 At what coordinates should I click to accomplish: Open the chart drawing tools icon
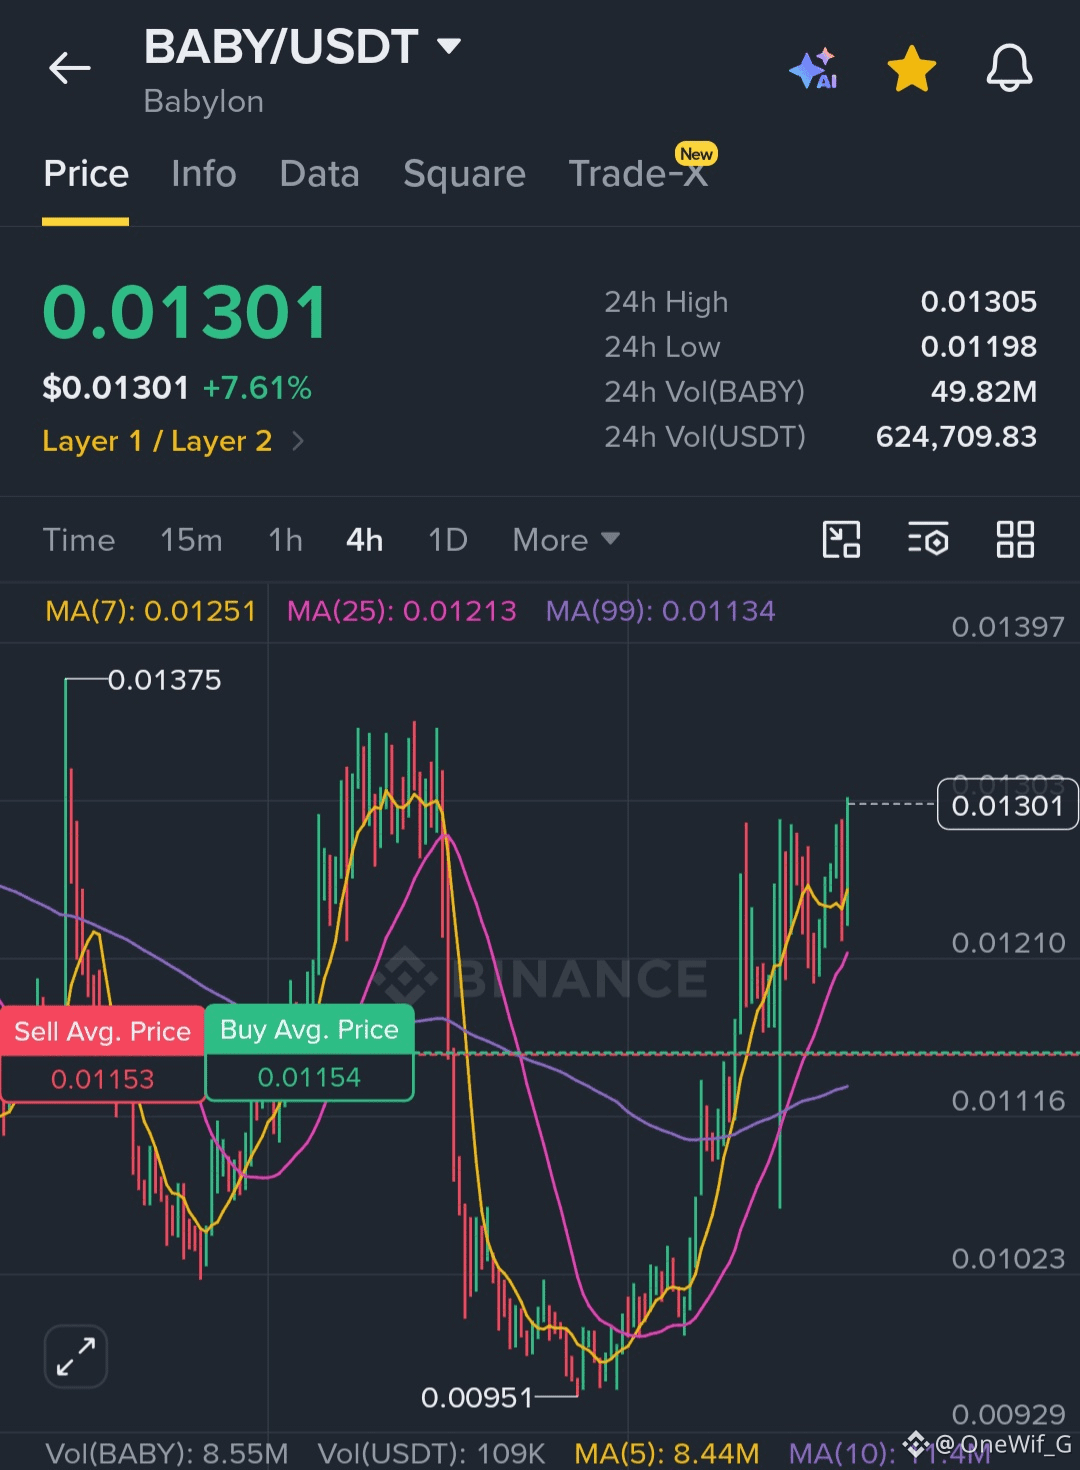841,540
